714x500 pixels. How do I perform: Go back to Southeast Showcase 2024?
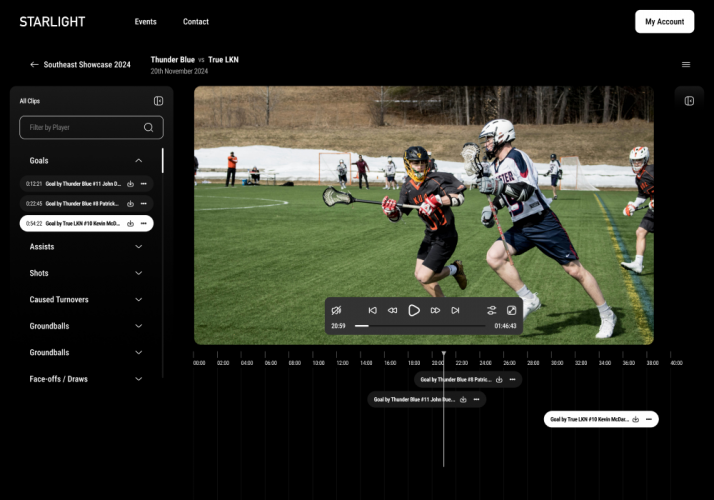click(80, 65)
